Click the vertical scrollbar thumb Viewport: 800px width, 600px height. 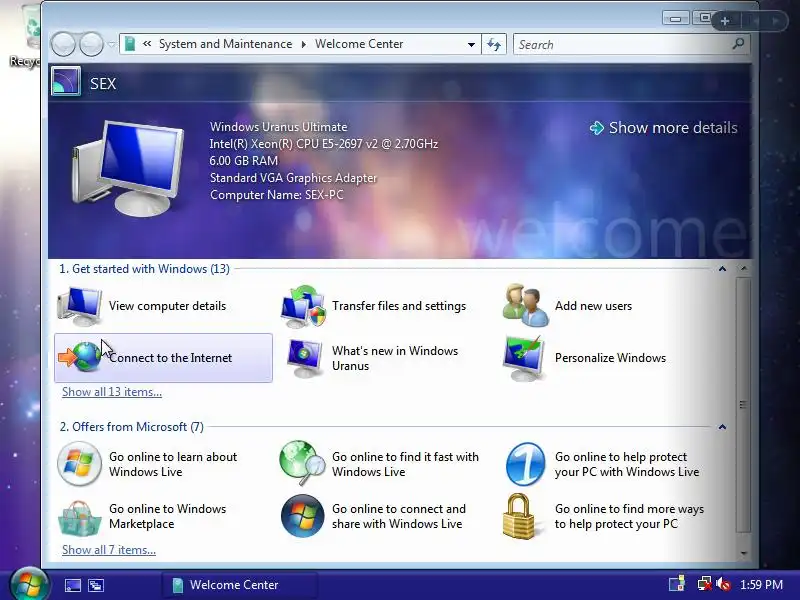pos(743,405)
